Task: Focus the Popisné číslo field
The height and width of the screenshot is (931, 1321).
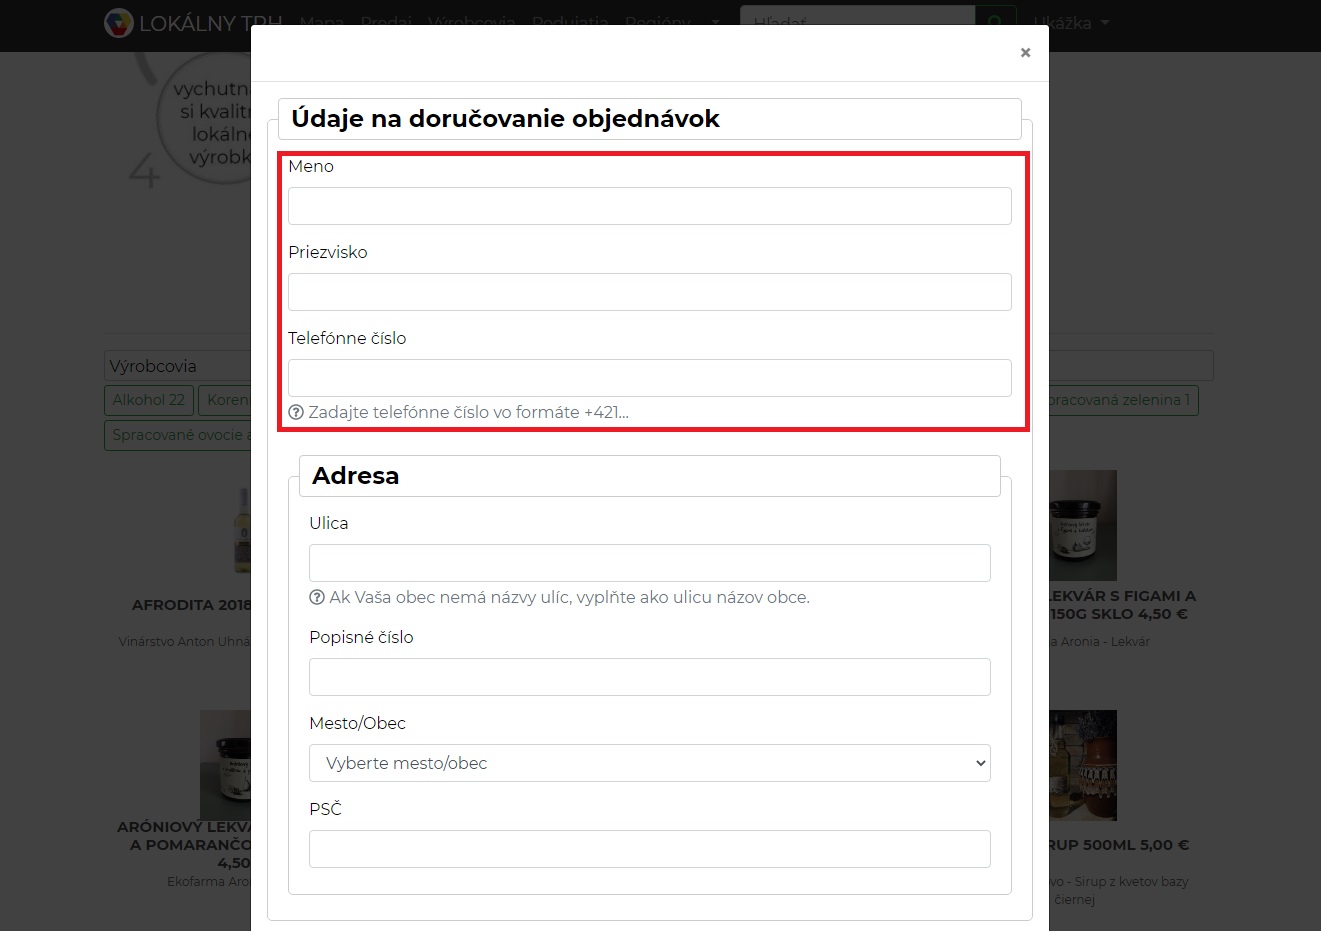Action: pos(649,677)
